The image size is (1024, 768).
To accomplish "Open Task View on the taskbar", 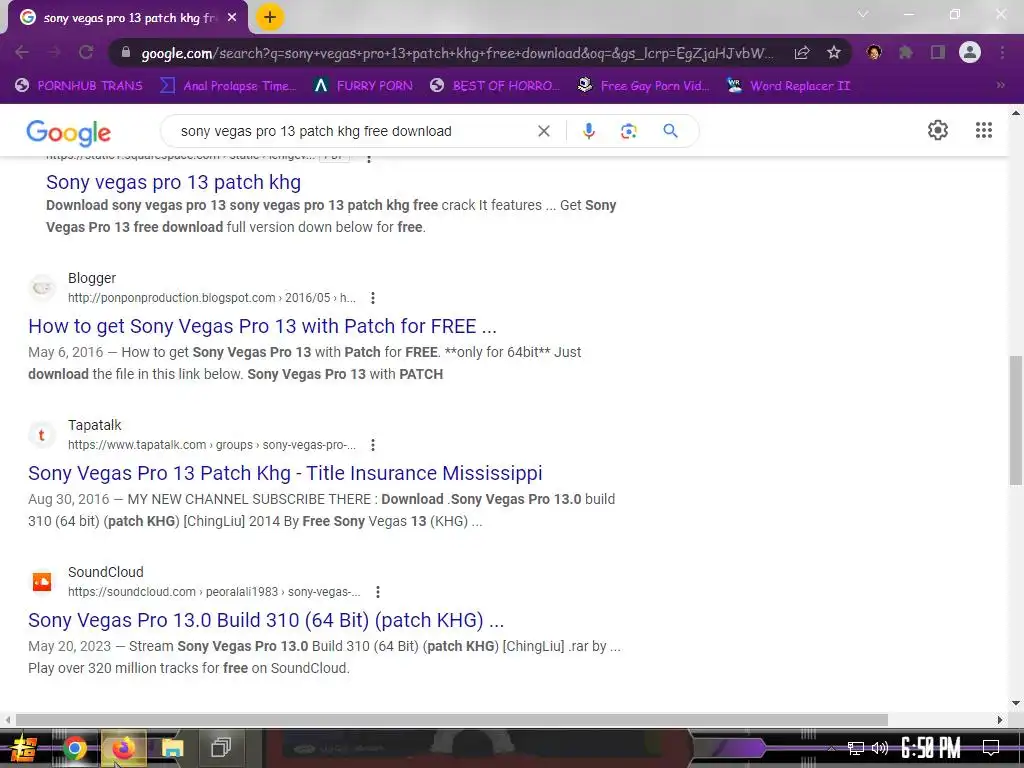I will 221,748.
